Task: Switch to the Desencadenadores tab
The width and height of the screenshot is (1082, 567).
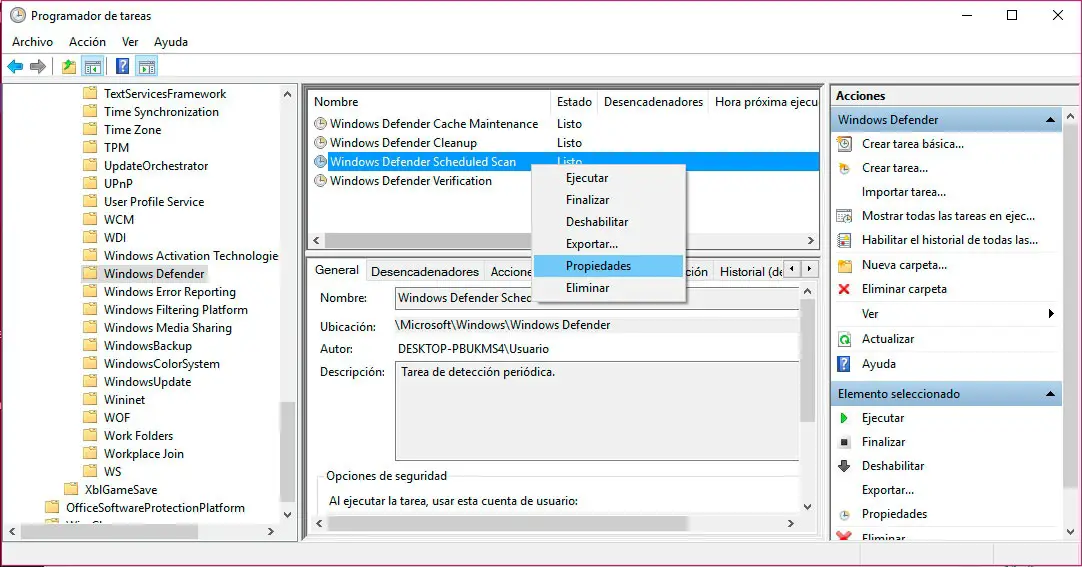Action: pyautogui.click(x=425, y=272)
